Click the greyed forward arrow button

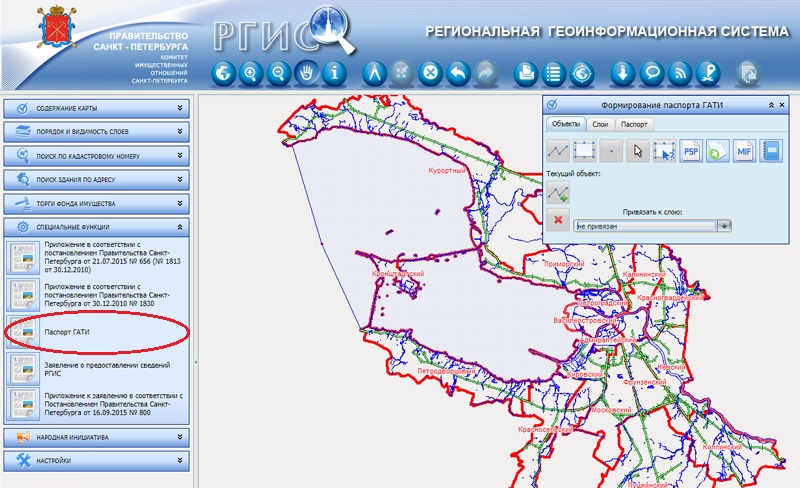coord(486,74)
